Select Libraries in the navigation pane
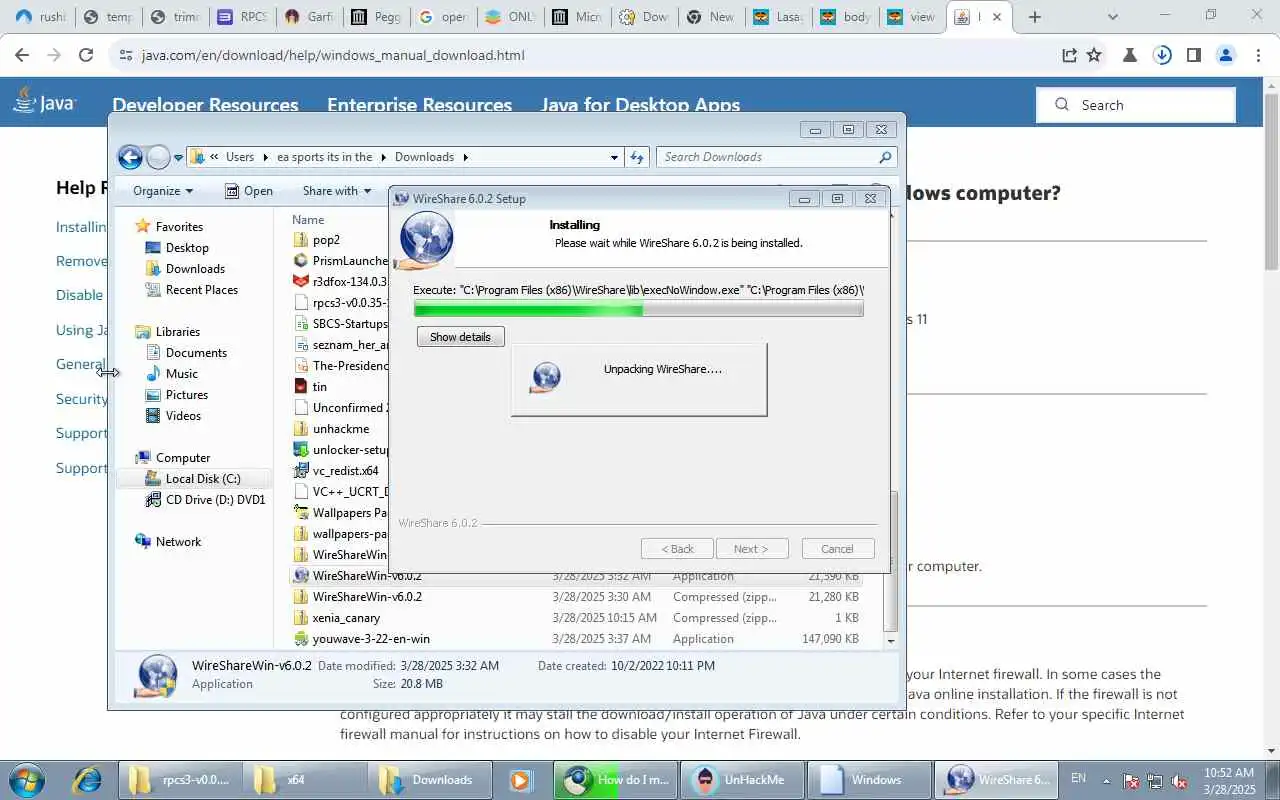Image resolution: width=1280 pixels, height=800 pixels. [178, 332]
